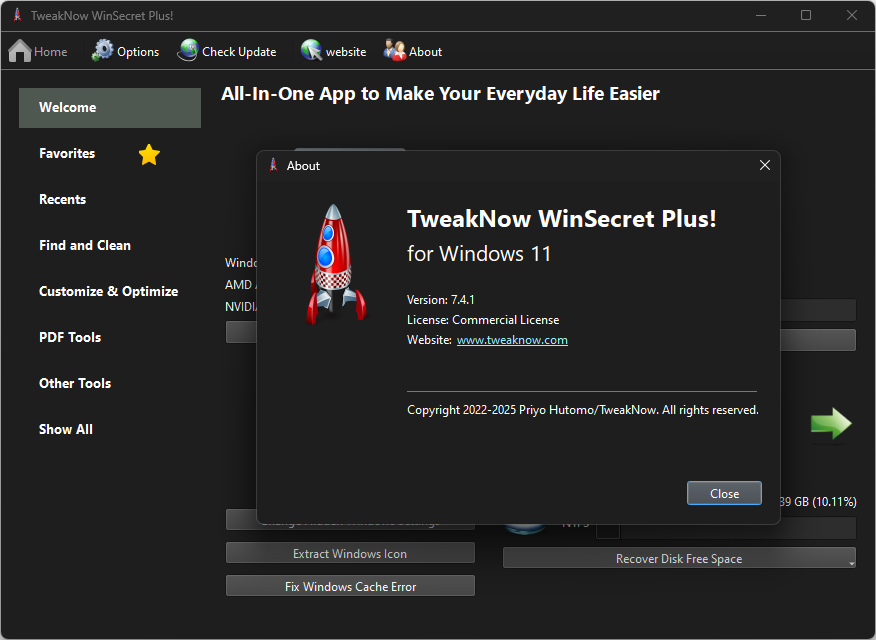Click the About toolbar label
The width and height of the screenshot is (876, 640).
426,52
